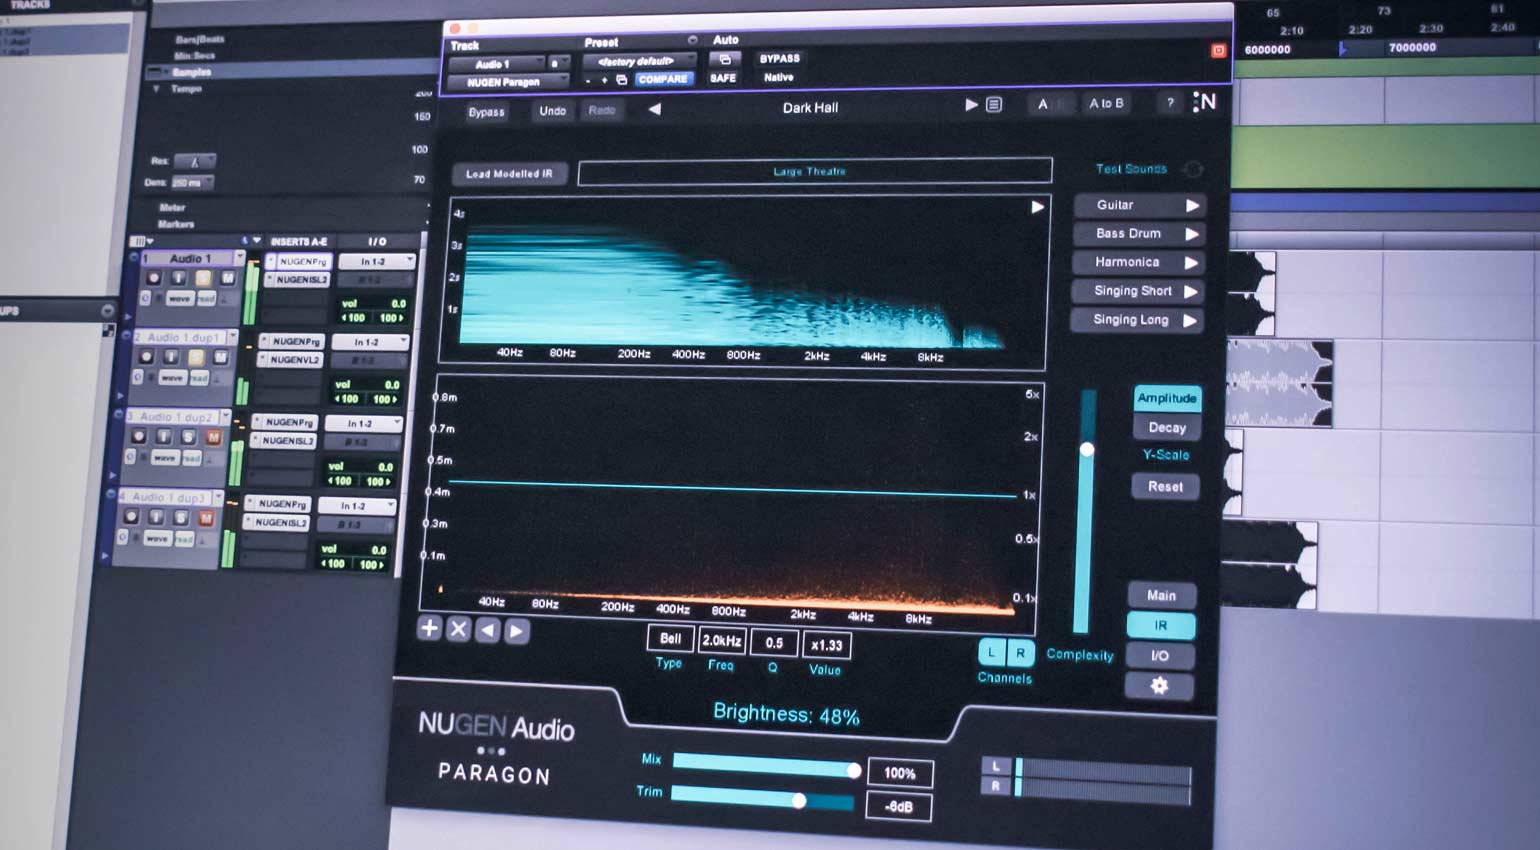Click the Y-Scale Reset button

(1166, 487)
